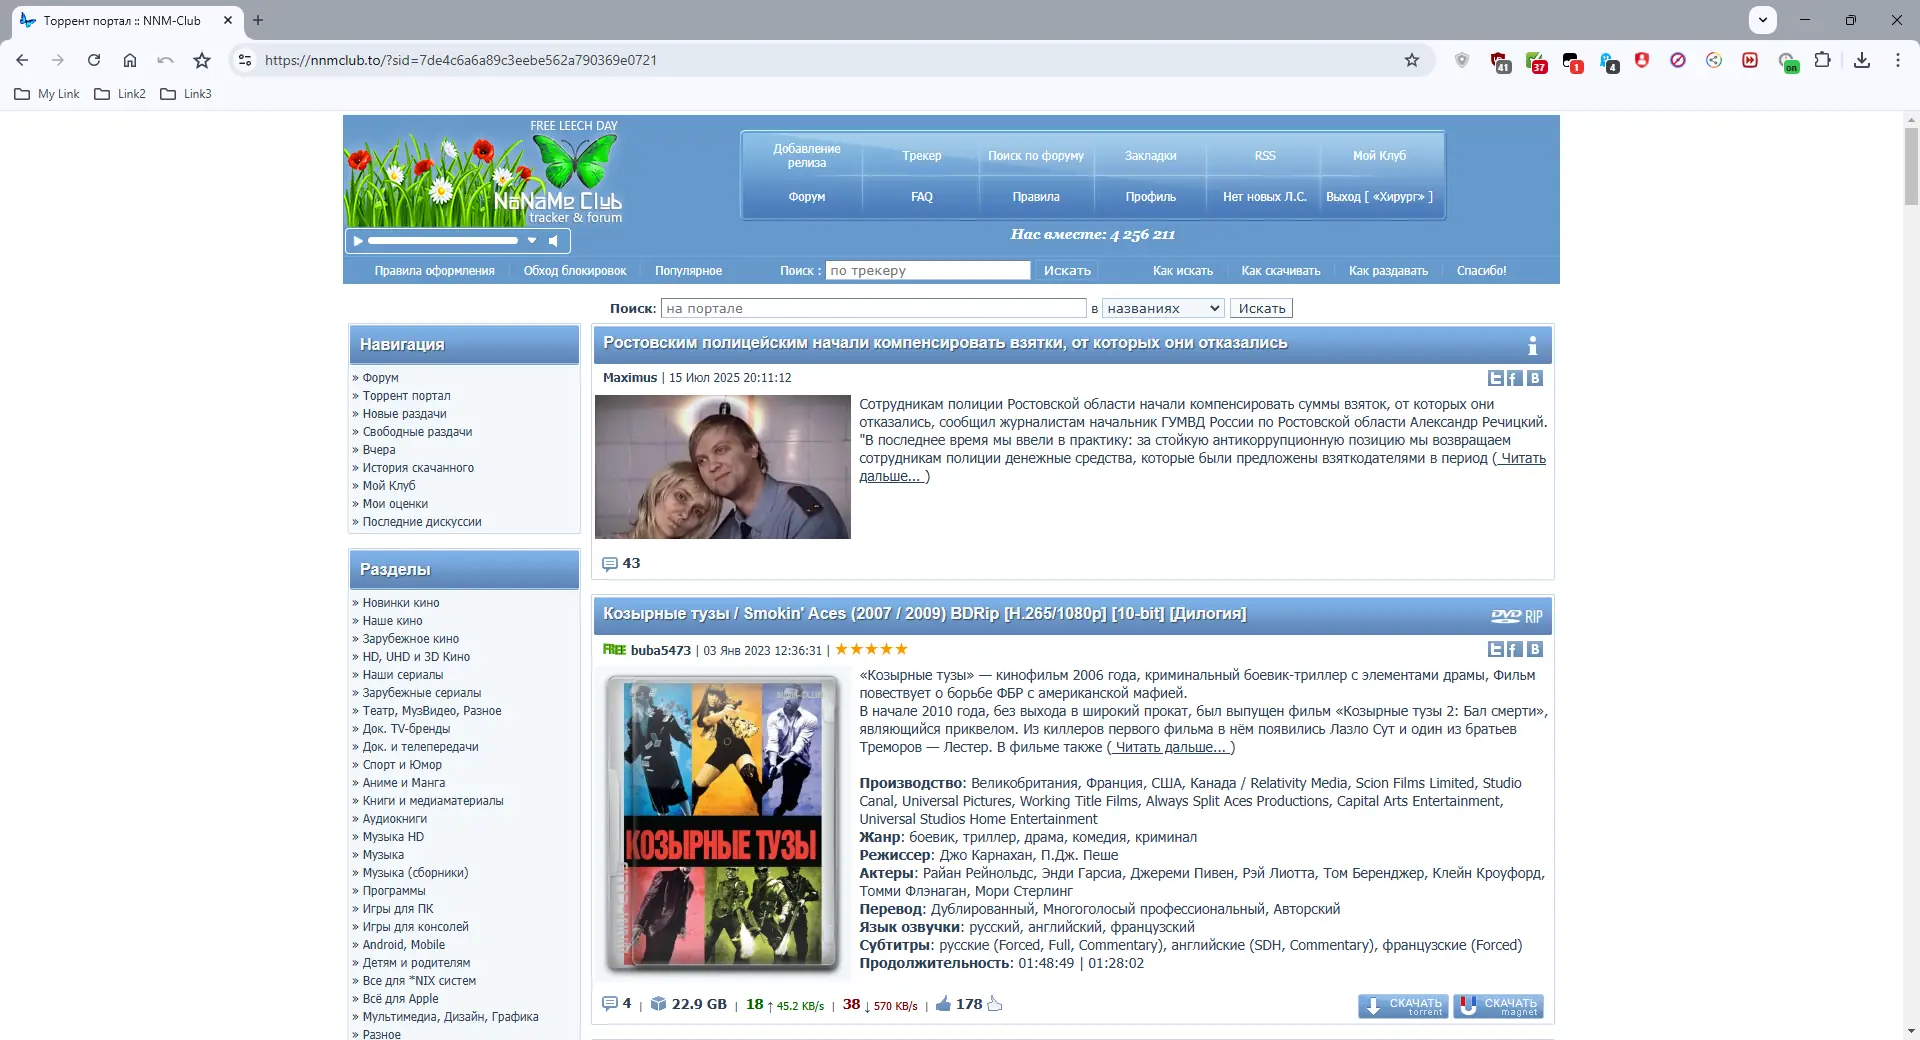Mute the audio player near the site logo
1920x1040 pixels.
pos(553,240)
